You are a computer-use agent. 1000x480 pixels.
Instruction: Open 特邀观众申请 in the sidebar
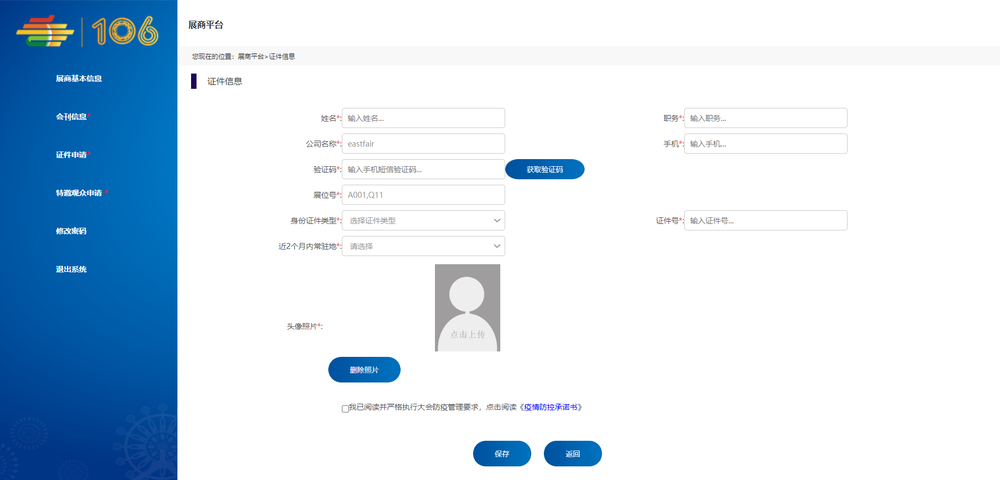(x=79, y=193)
